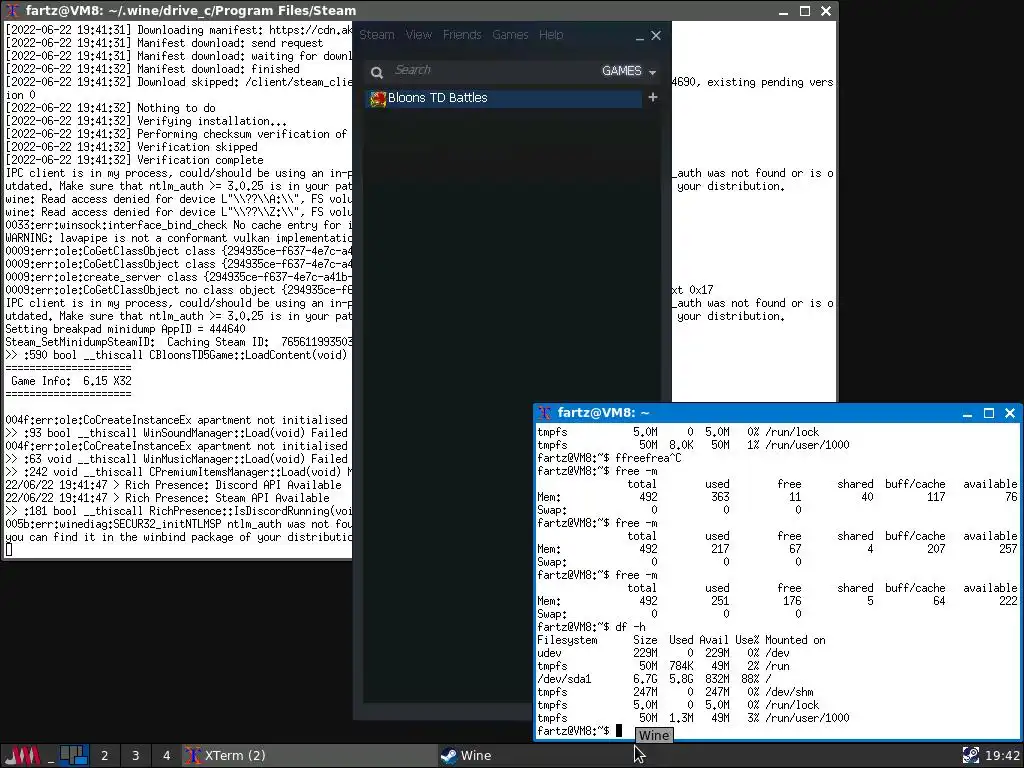Viewport: 1024px width, 768px height.
Task: Close the Steam mini window
Action: (x=656, y=35)
